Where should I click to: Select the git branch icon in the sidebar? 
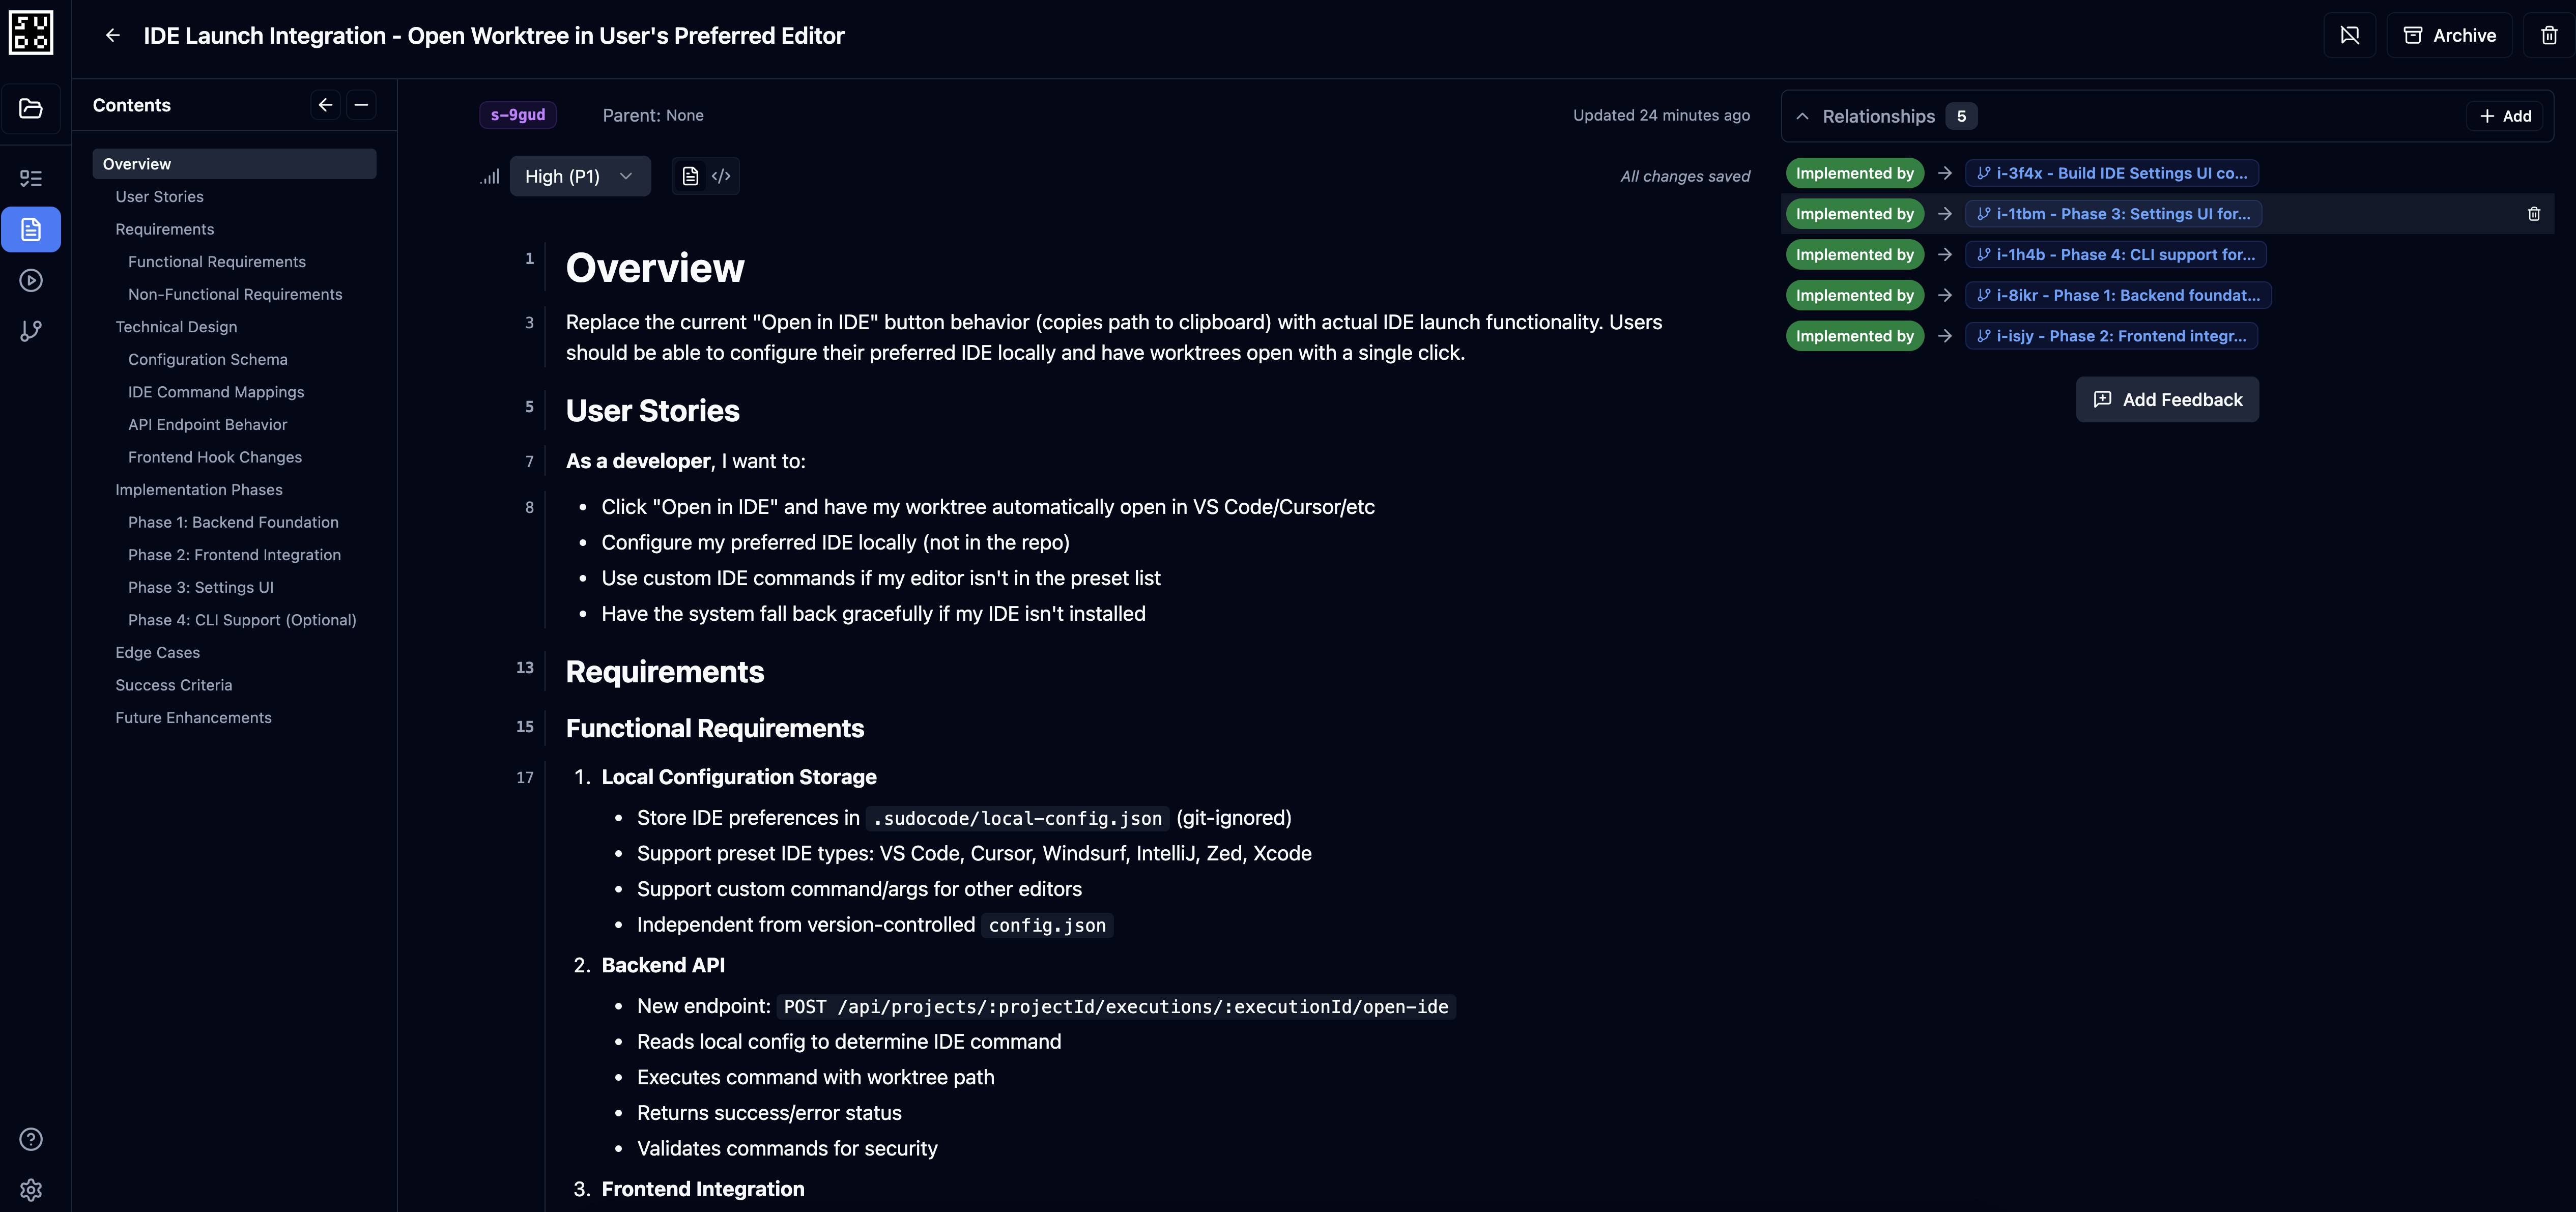(x=31, y=331)
